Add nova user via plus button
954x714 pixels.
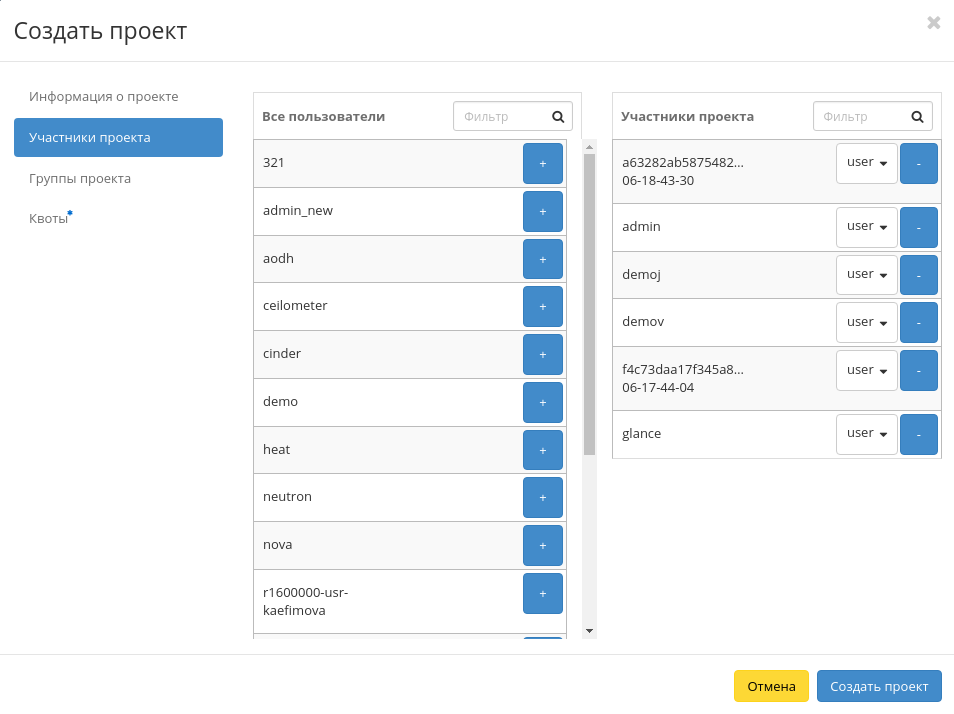coord(542,545)
